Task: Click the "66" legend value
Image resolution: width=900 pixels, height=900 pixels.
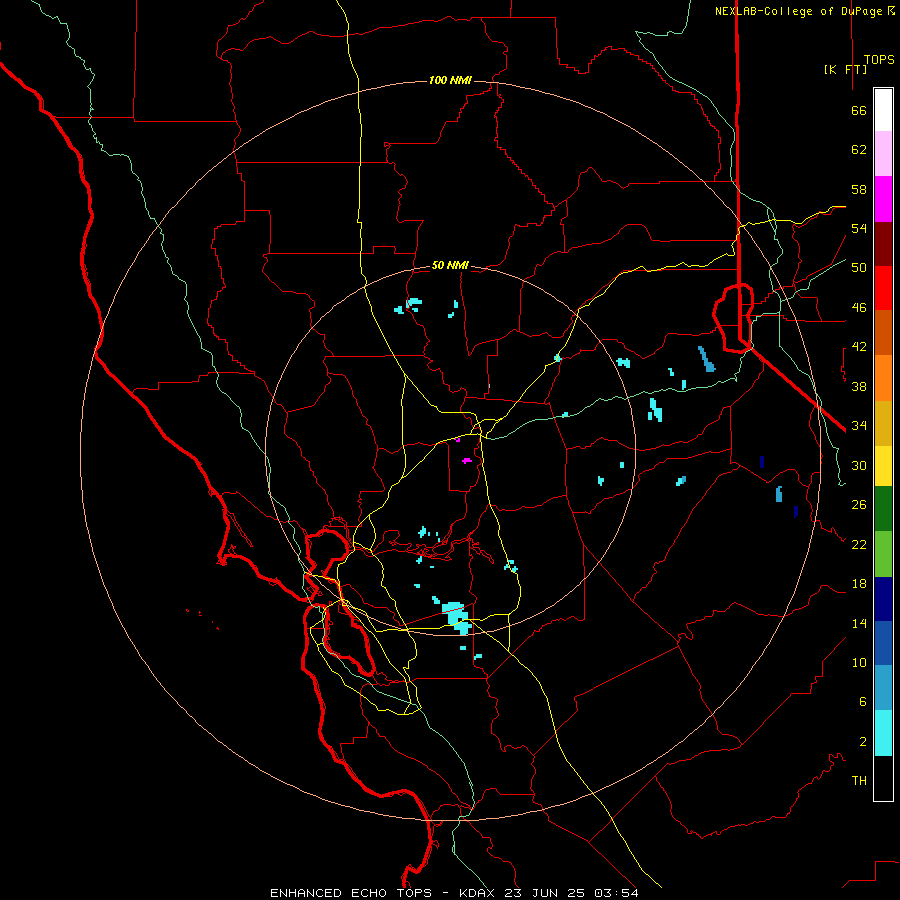Action: coord(859,111)
